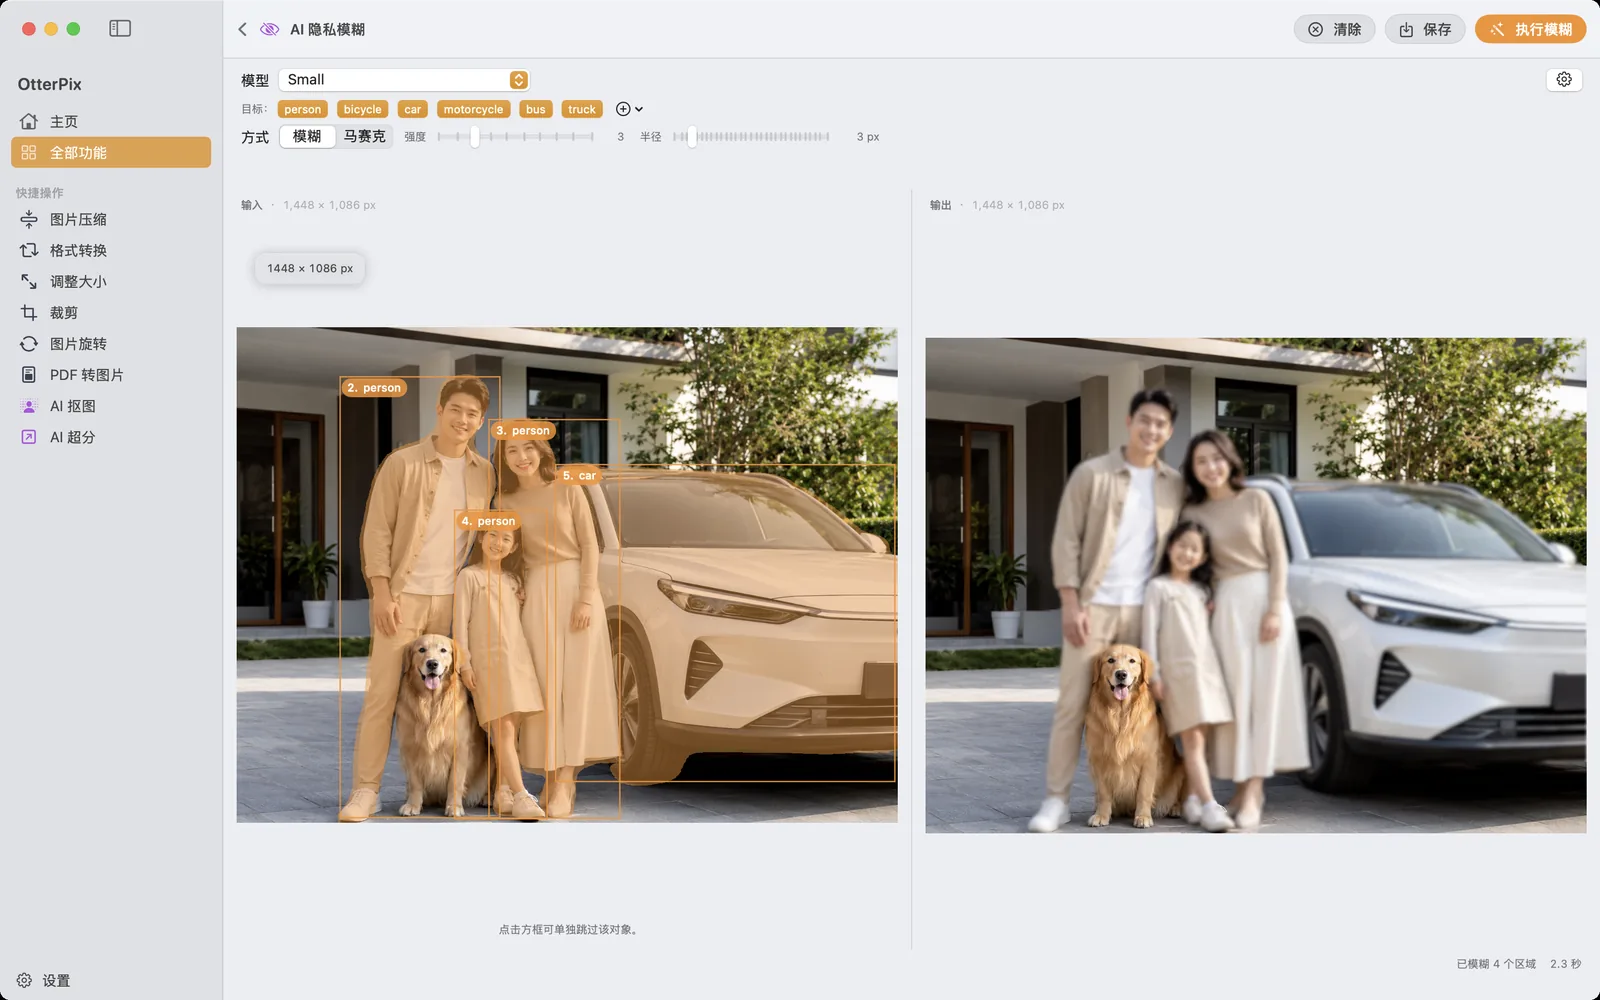Viewport: 1600px width, 1000px height.
Task: Open 调整大小 resize tool
Action: (111, 281)
